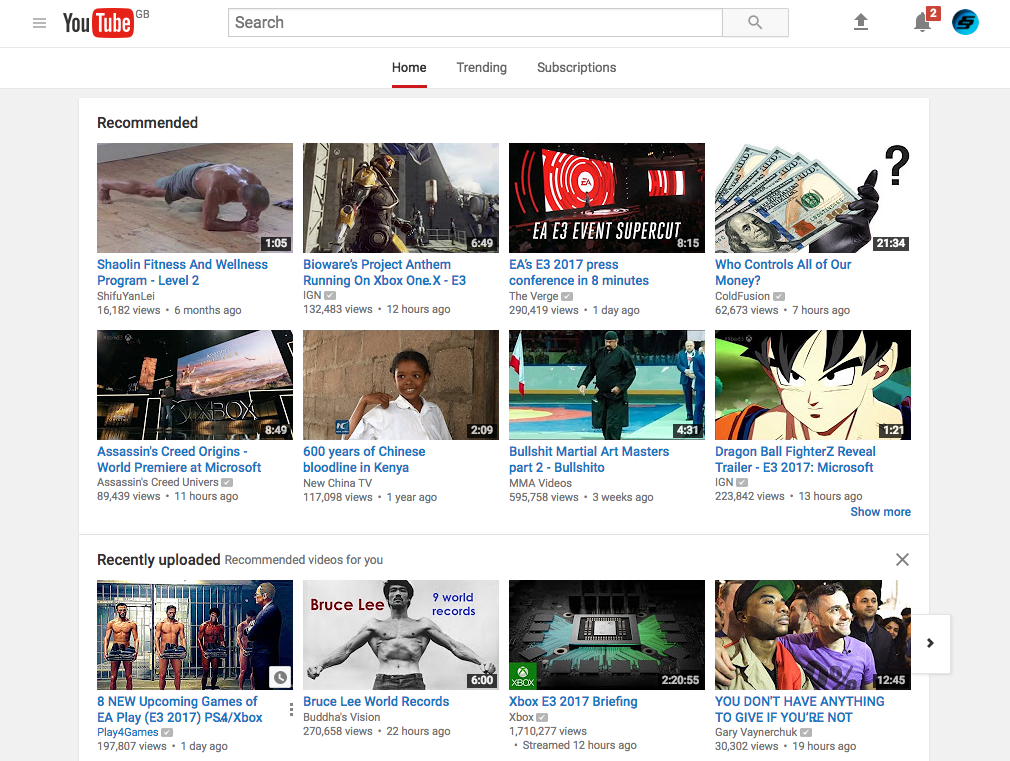Open Bioware's Project Anthem video title
This screenshot has height=761, width=1010.
[385, 273]
